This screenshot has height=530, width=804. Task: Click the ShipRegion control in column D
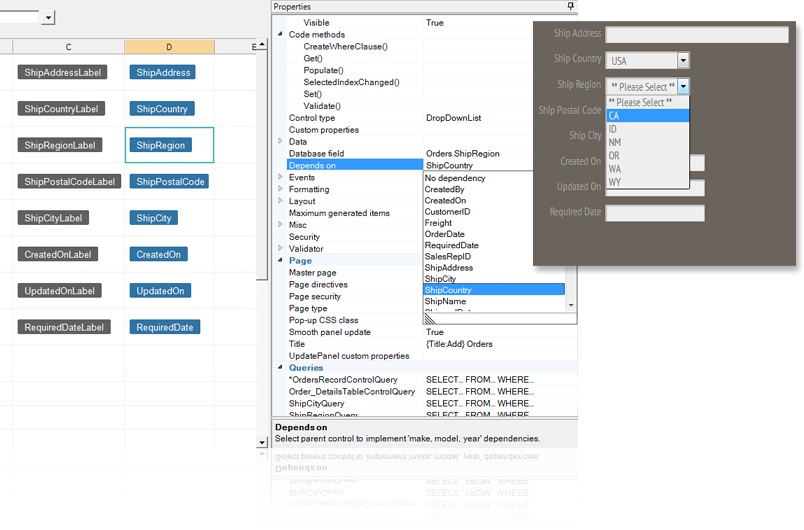click(160, 145)
